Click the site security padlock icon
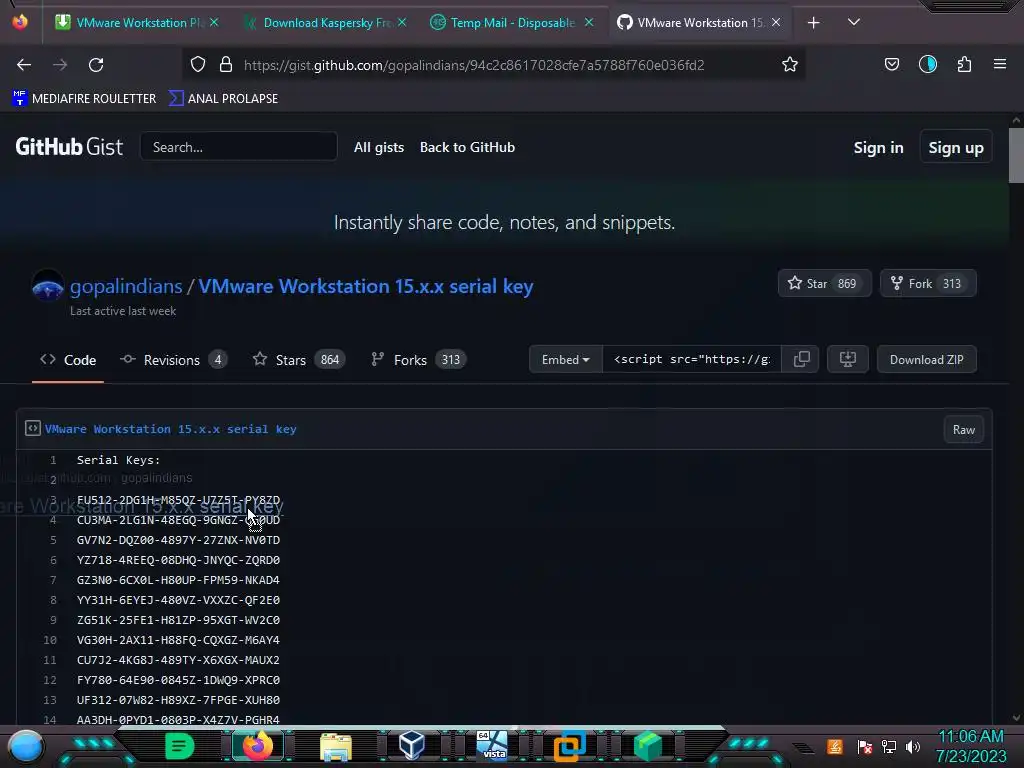 226,65
